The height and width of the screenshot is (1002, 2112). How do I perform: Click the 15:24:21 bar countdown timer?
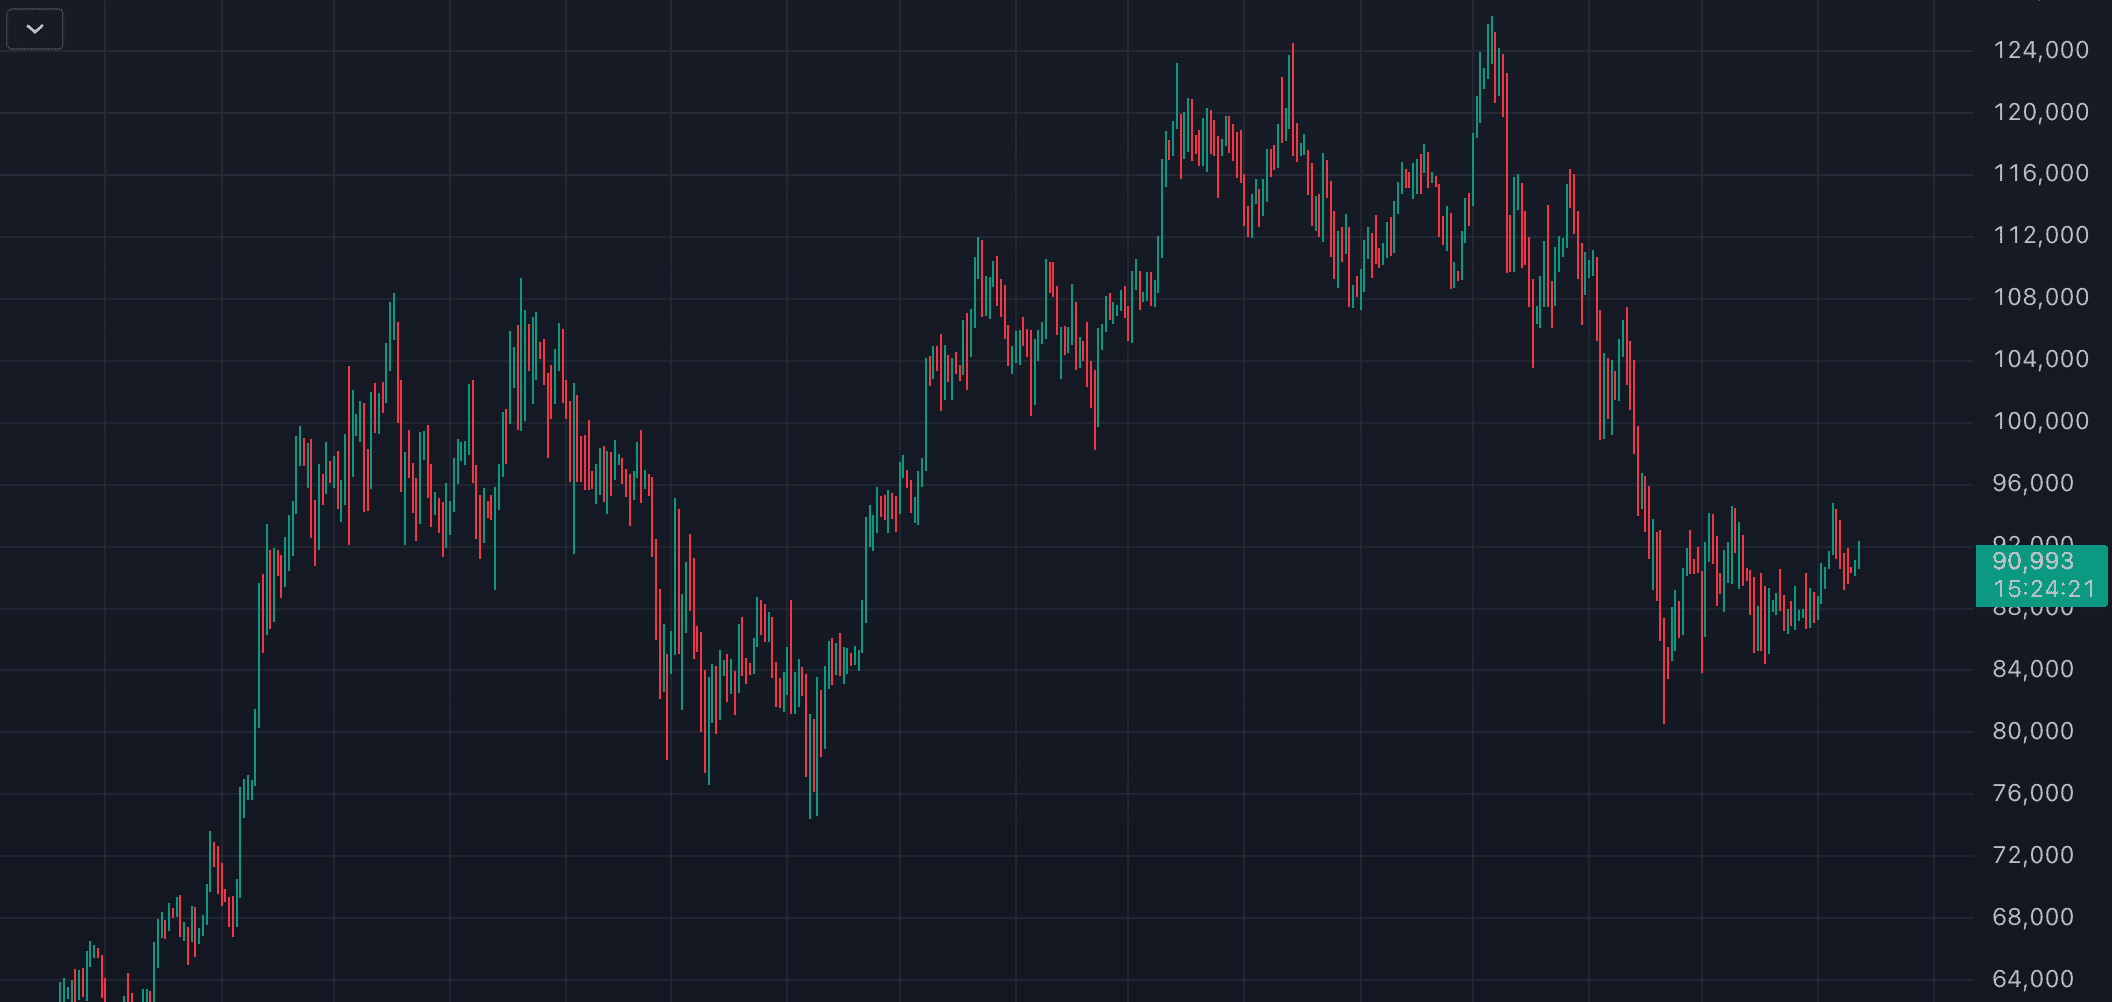2043,590
